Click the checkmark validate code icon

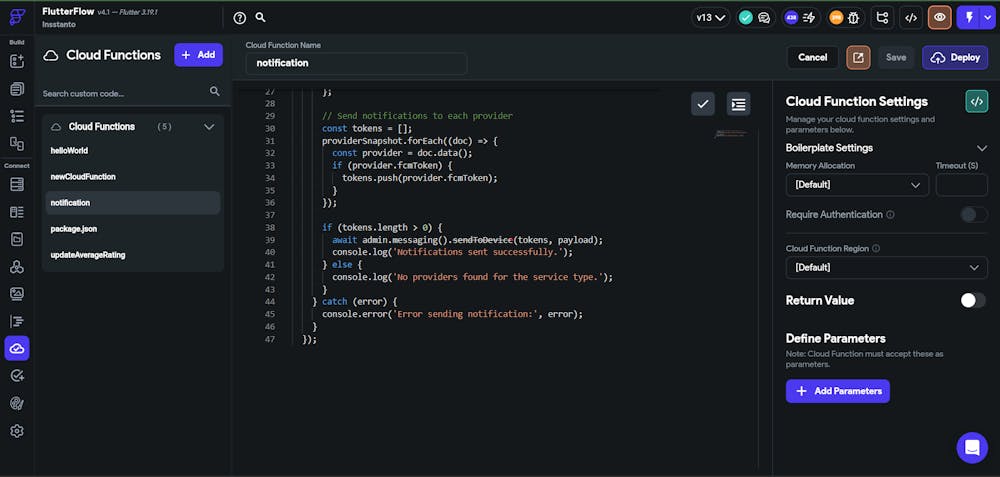click(703, 104)
